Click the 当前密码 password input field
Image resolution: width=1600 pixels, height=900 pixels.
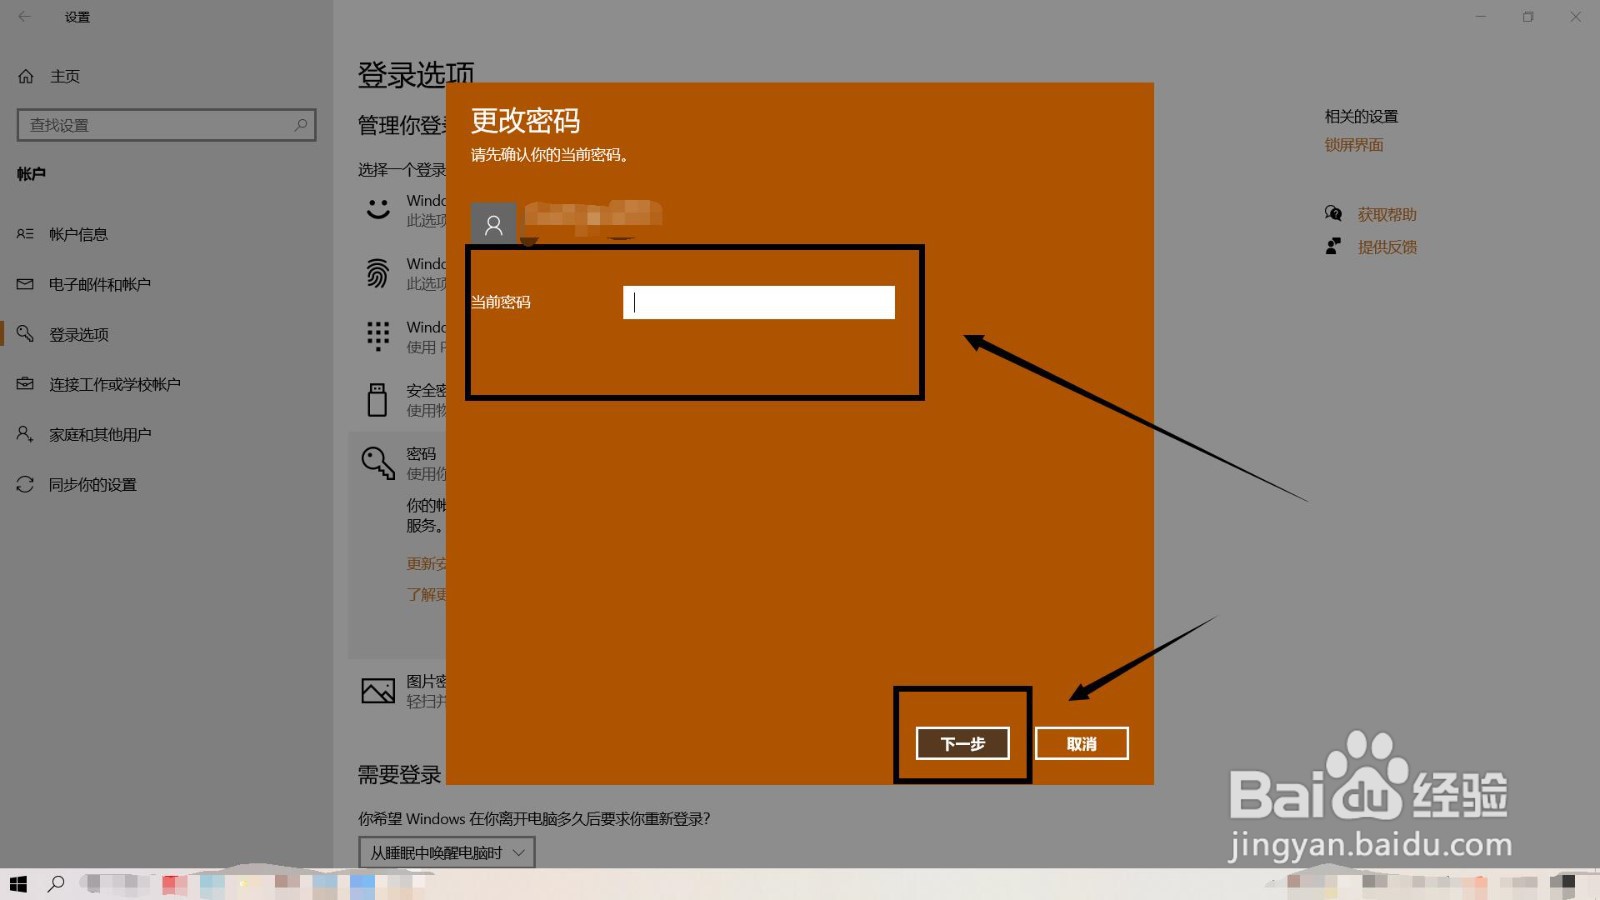click(758, 301)
